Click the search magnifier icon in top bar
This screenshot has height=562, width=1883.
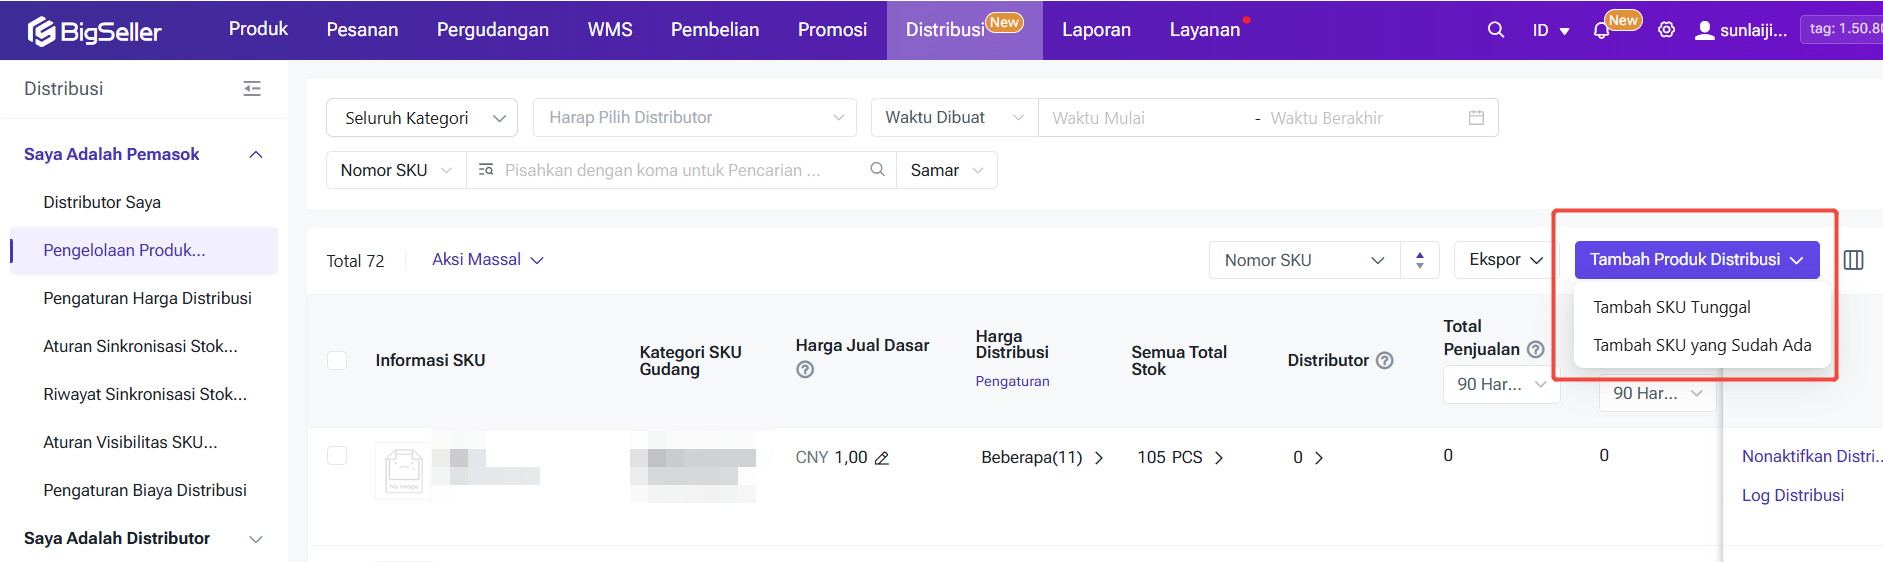point(1495,30)
